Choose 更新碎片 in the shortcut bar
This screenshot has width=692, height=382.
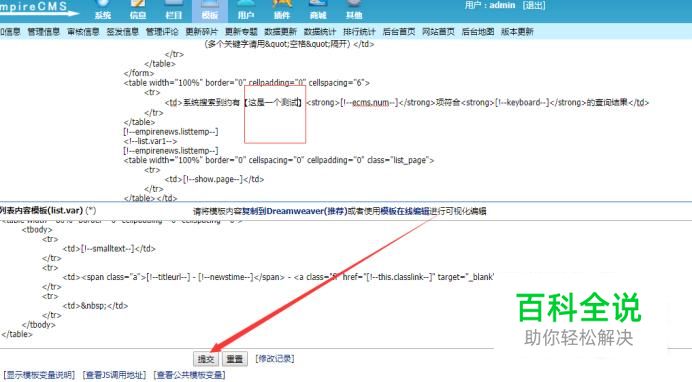[201, 32]
